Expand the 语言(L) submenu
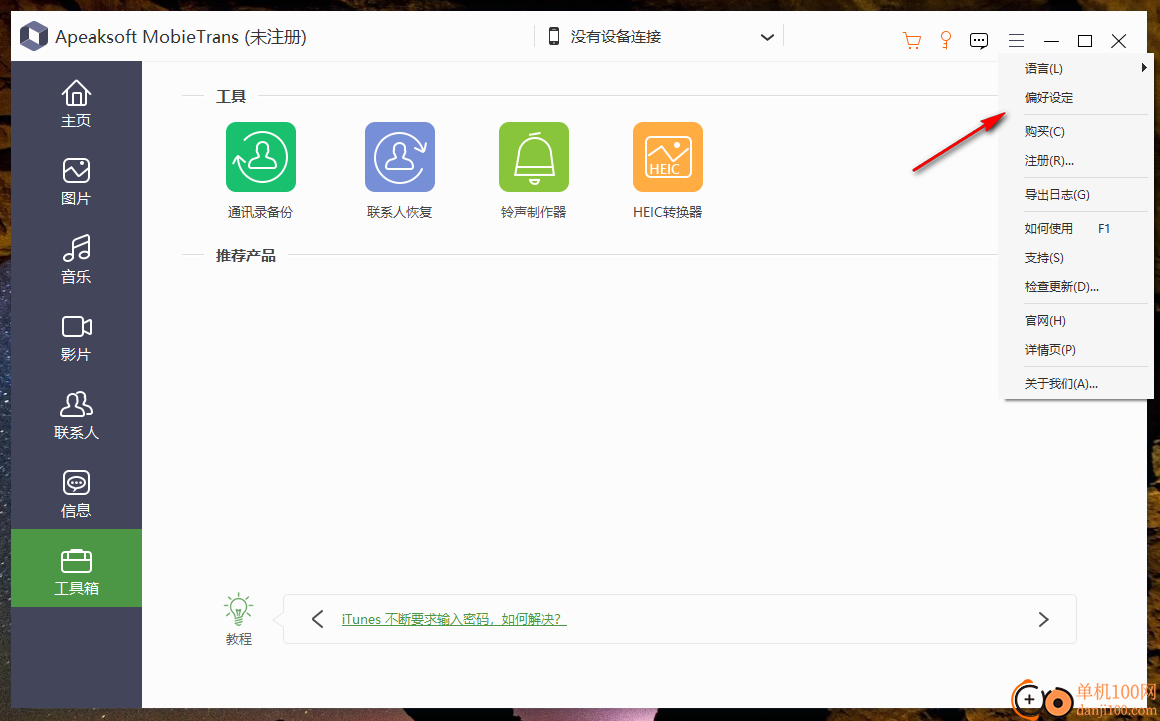Image resolution: width=1160 pixels, height=721 pixels. coord(1076,68)
